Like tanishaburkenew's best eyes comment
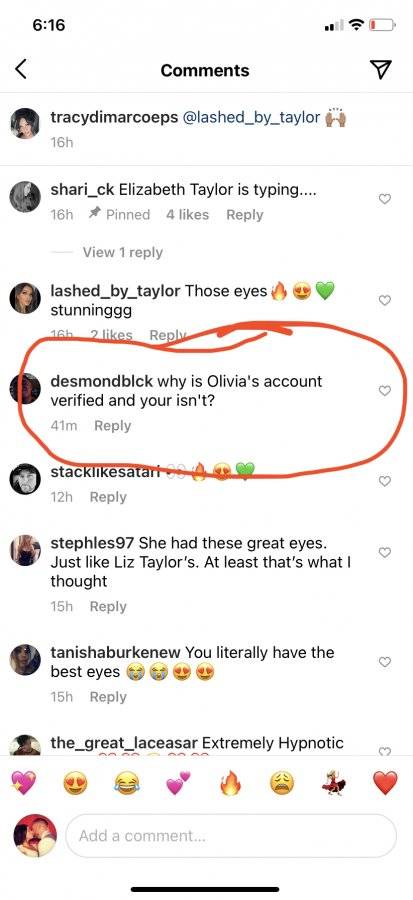This screenshot has width=413, height=900. point(385,662)
